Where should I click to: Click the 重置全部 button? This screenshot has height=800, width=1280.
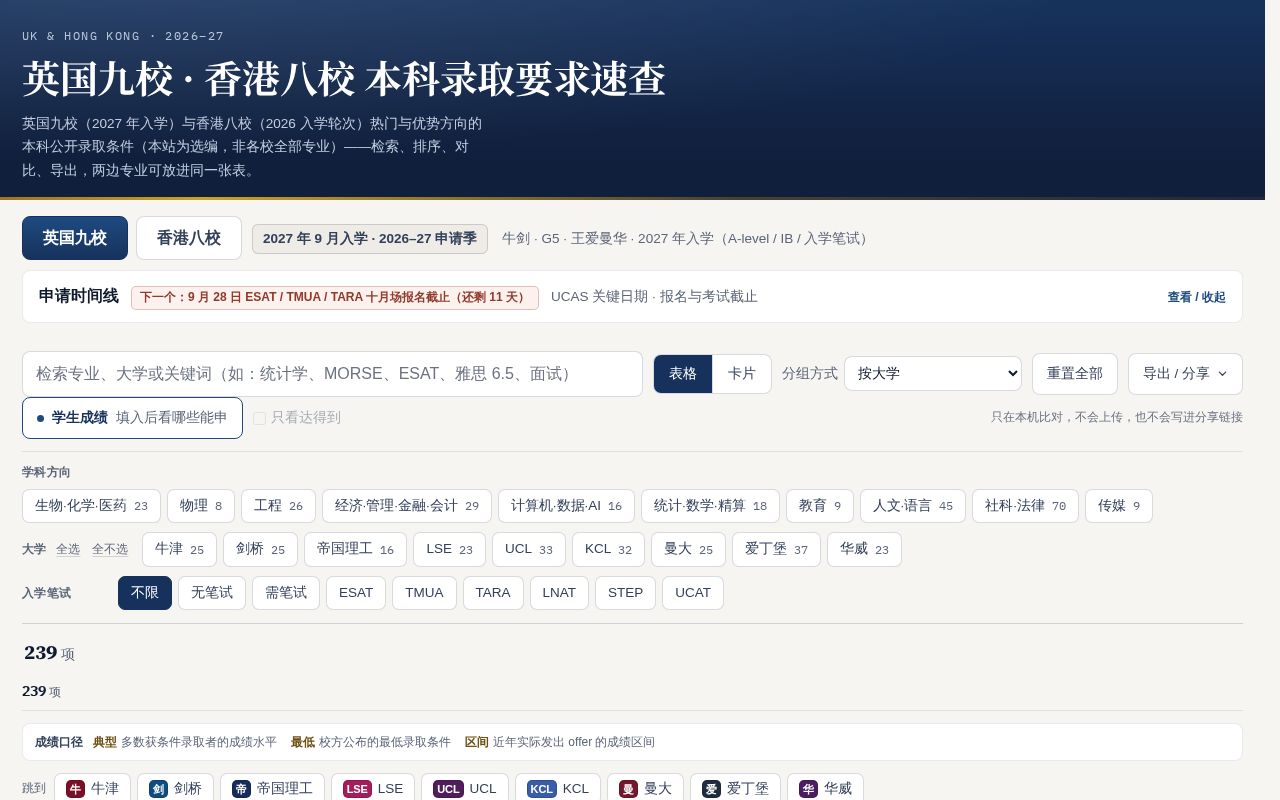(1075, 374)
